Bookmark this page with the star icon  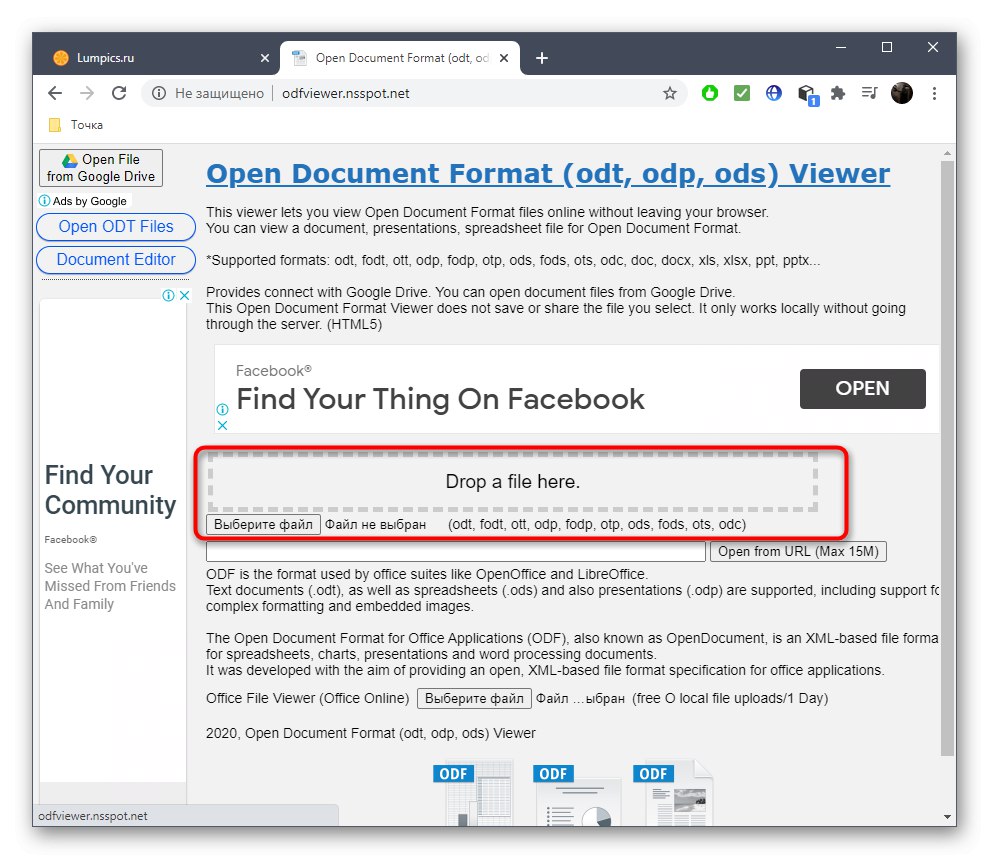pyautogui.click(x=669, y=93)
